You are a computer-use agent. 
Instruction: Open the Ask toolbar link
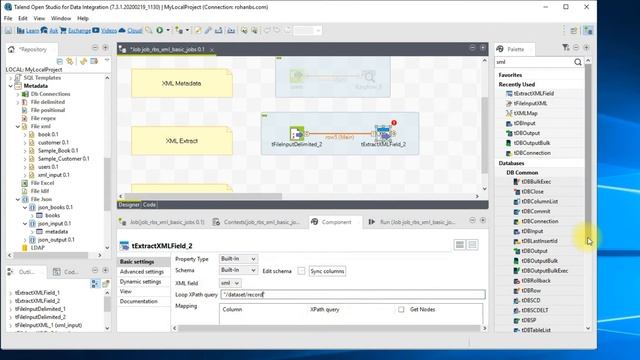[49, 31]
